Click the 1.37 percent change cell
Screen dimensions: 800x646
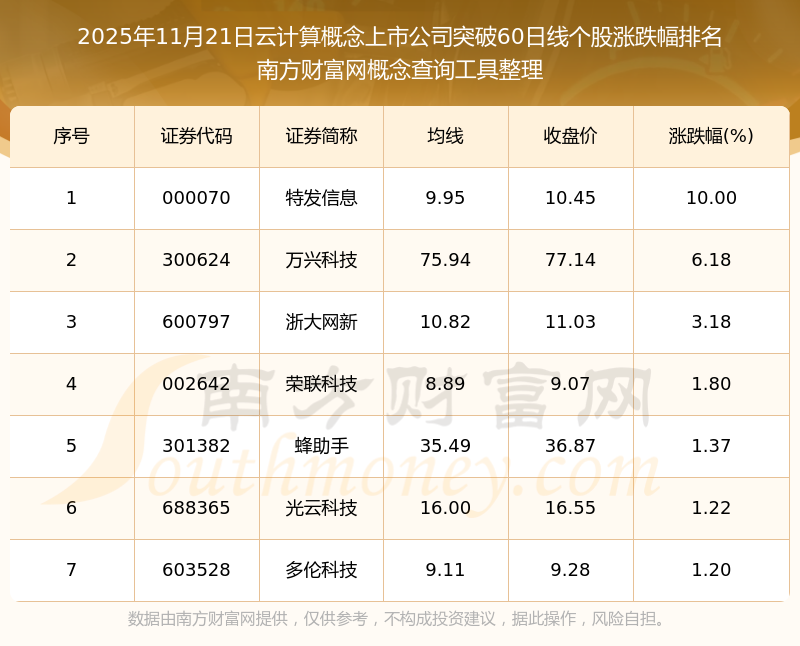pyautogui.click(x=711, y=446)
